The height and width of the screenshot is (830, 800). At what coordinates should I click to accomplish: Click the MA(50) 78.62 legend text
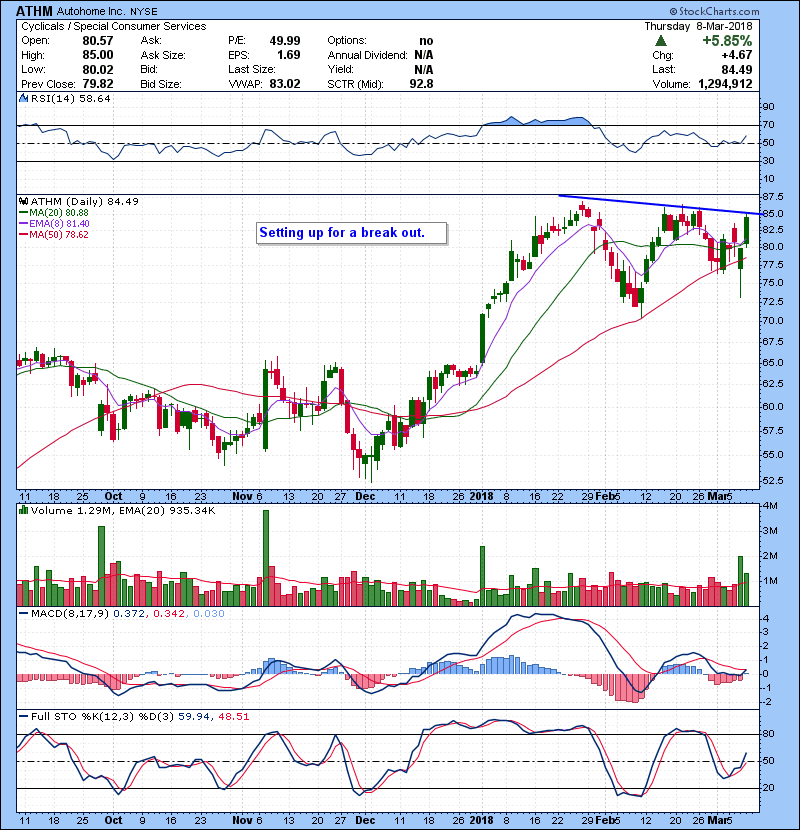[x=59, y=235]
